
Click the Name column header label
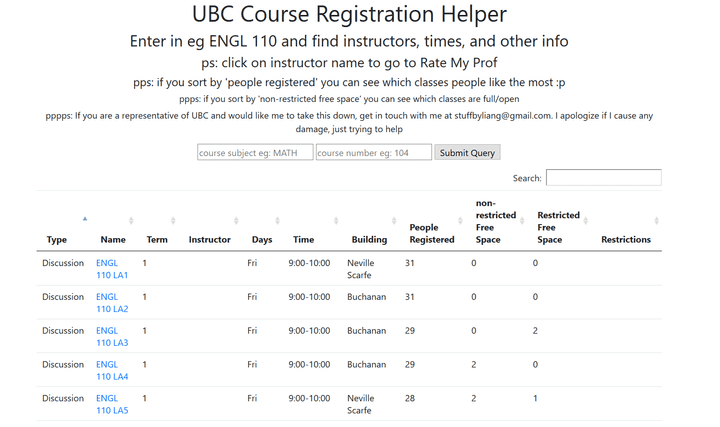113,240
